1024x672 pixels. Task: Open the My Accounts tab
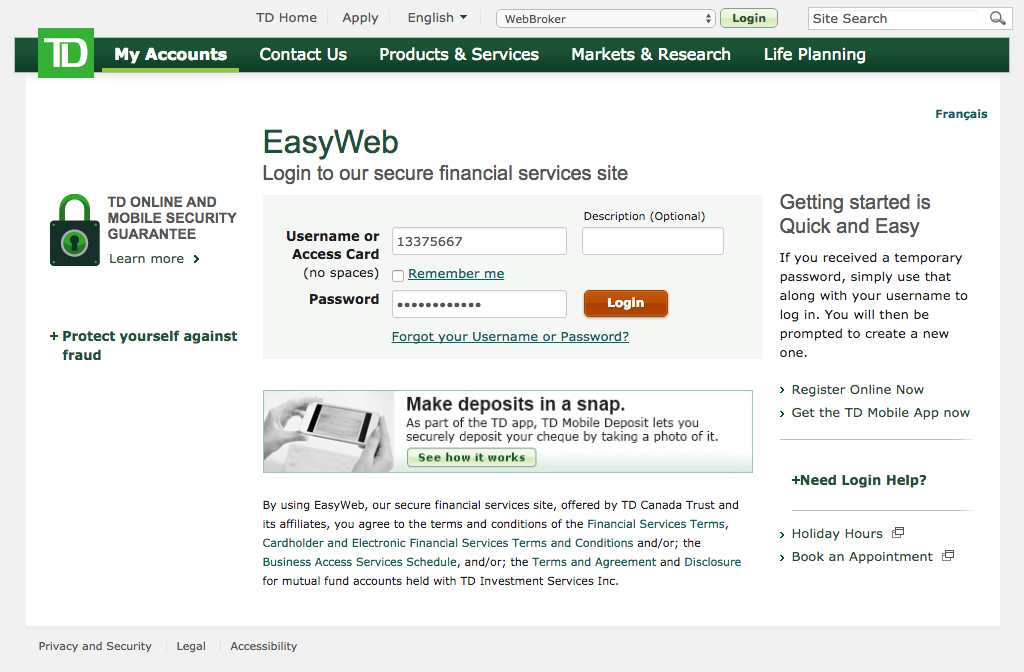pyautogui.click(x=170, y=54)
